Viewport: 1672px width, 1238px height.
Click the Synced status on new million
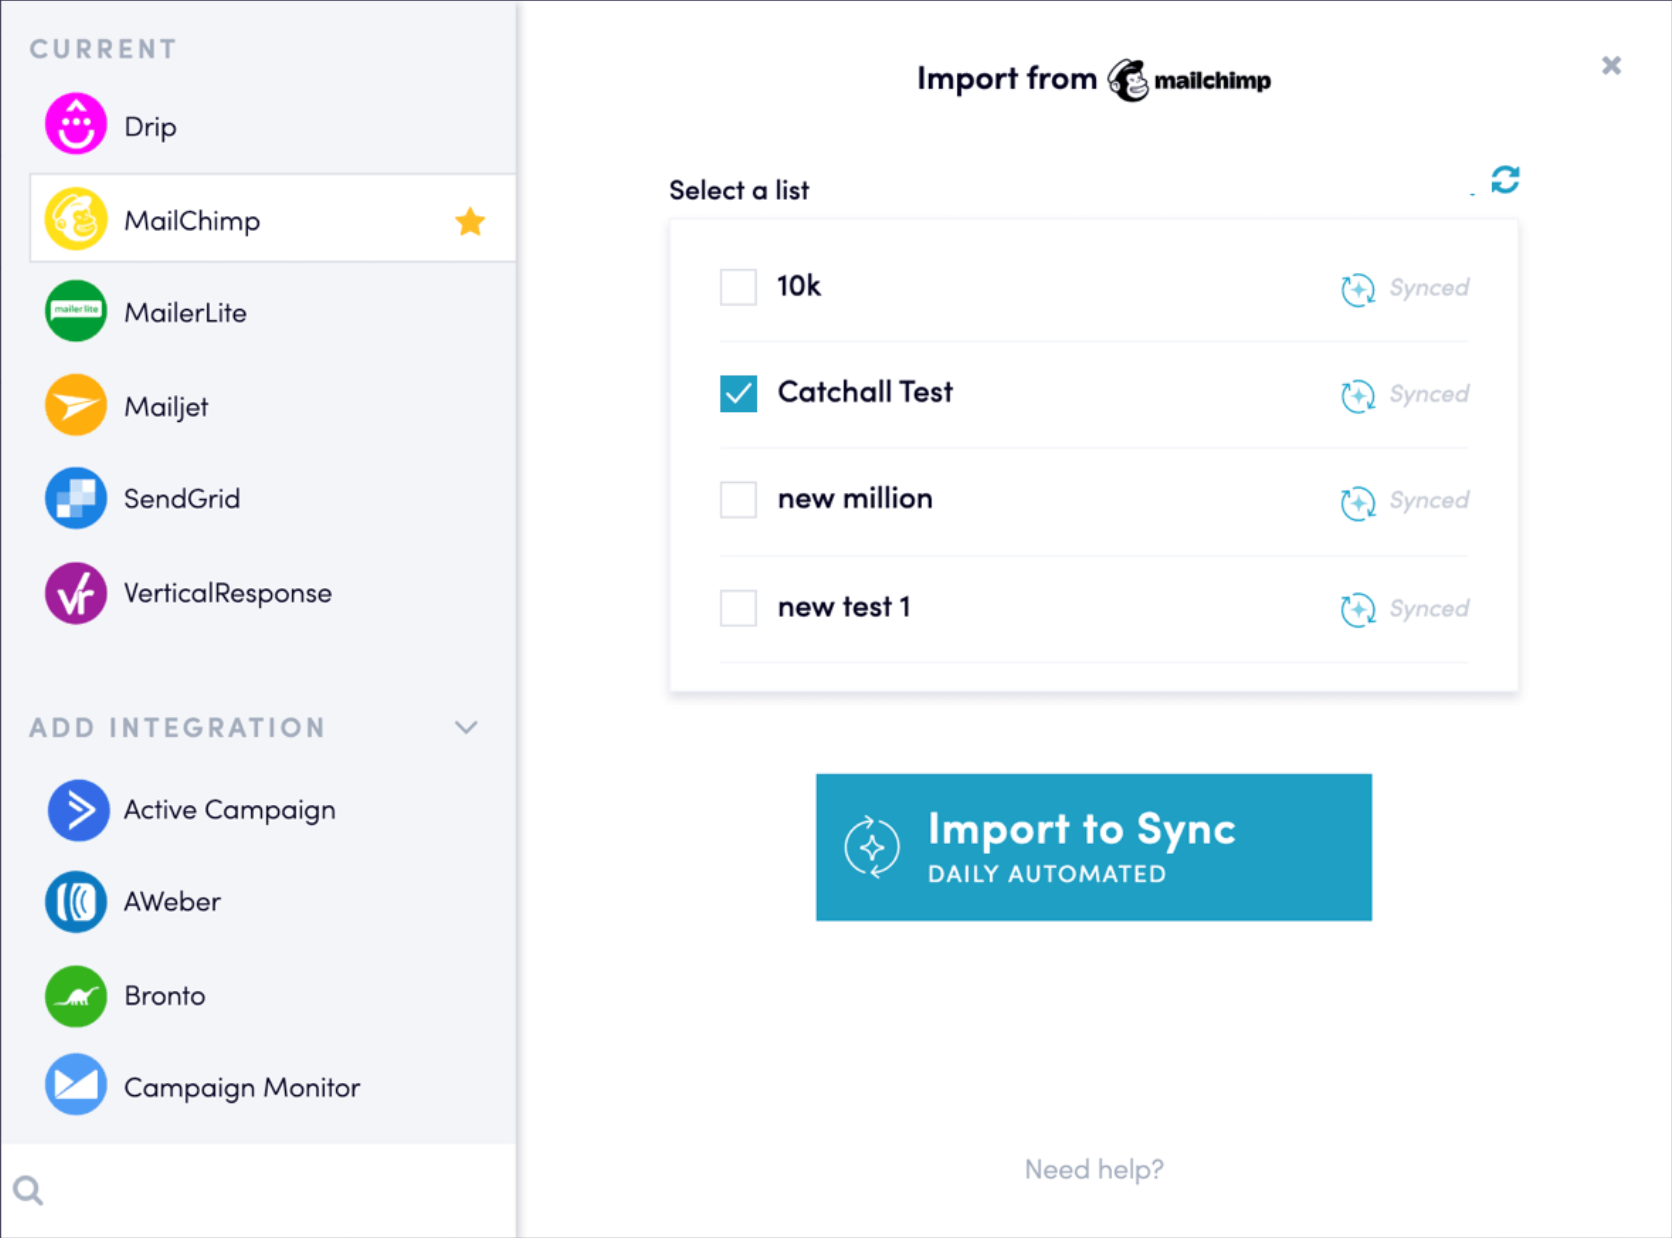click(1429, 500)
